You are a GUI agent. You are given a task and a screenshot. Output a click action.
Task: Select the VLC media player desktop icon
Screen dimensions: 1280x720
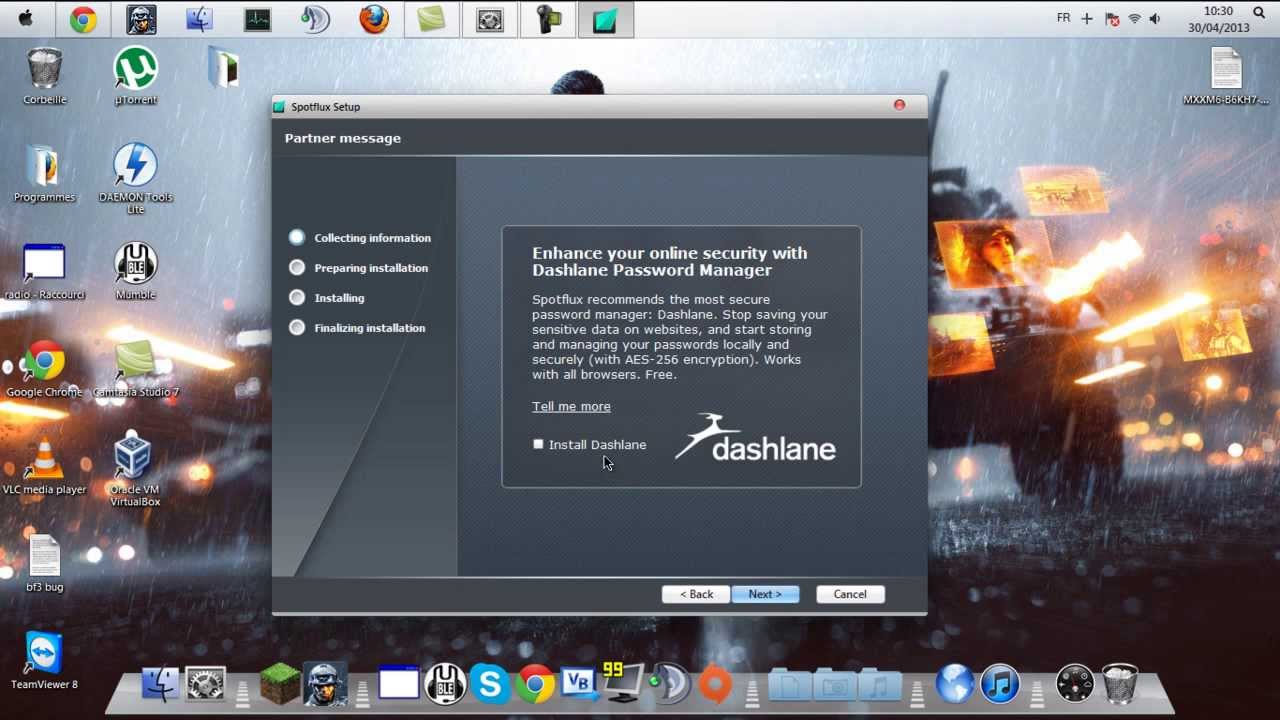pyautogui.click(x=44, y=466)
